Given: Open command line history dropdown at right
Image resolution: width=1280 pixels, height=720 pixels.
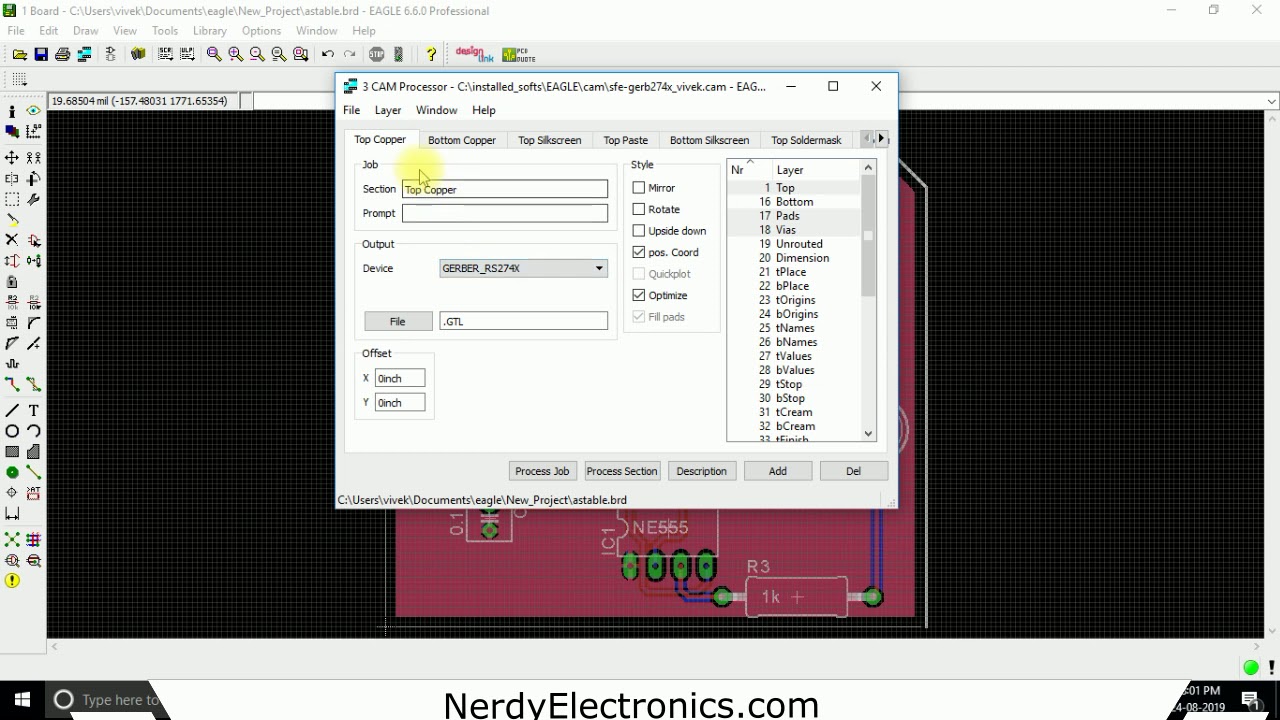Looking at the screenshot, I should pos(1272,101).
